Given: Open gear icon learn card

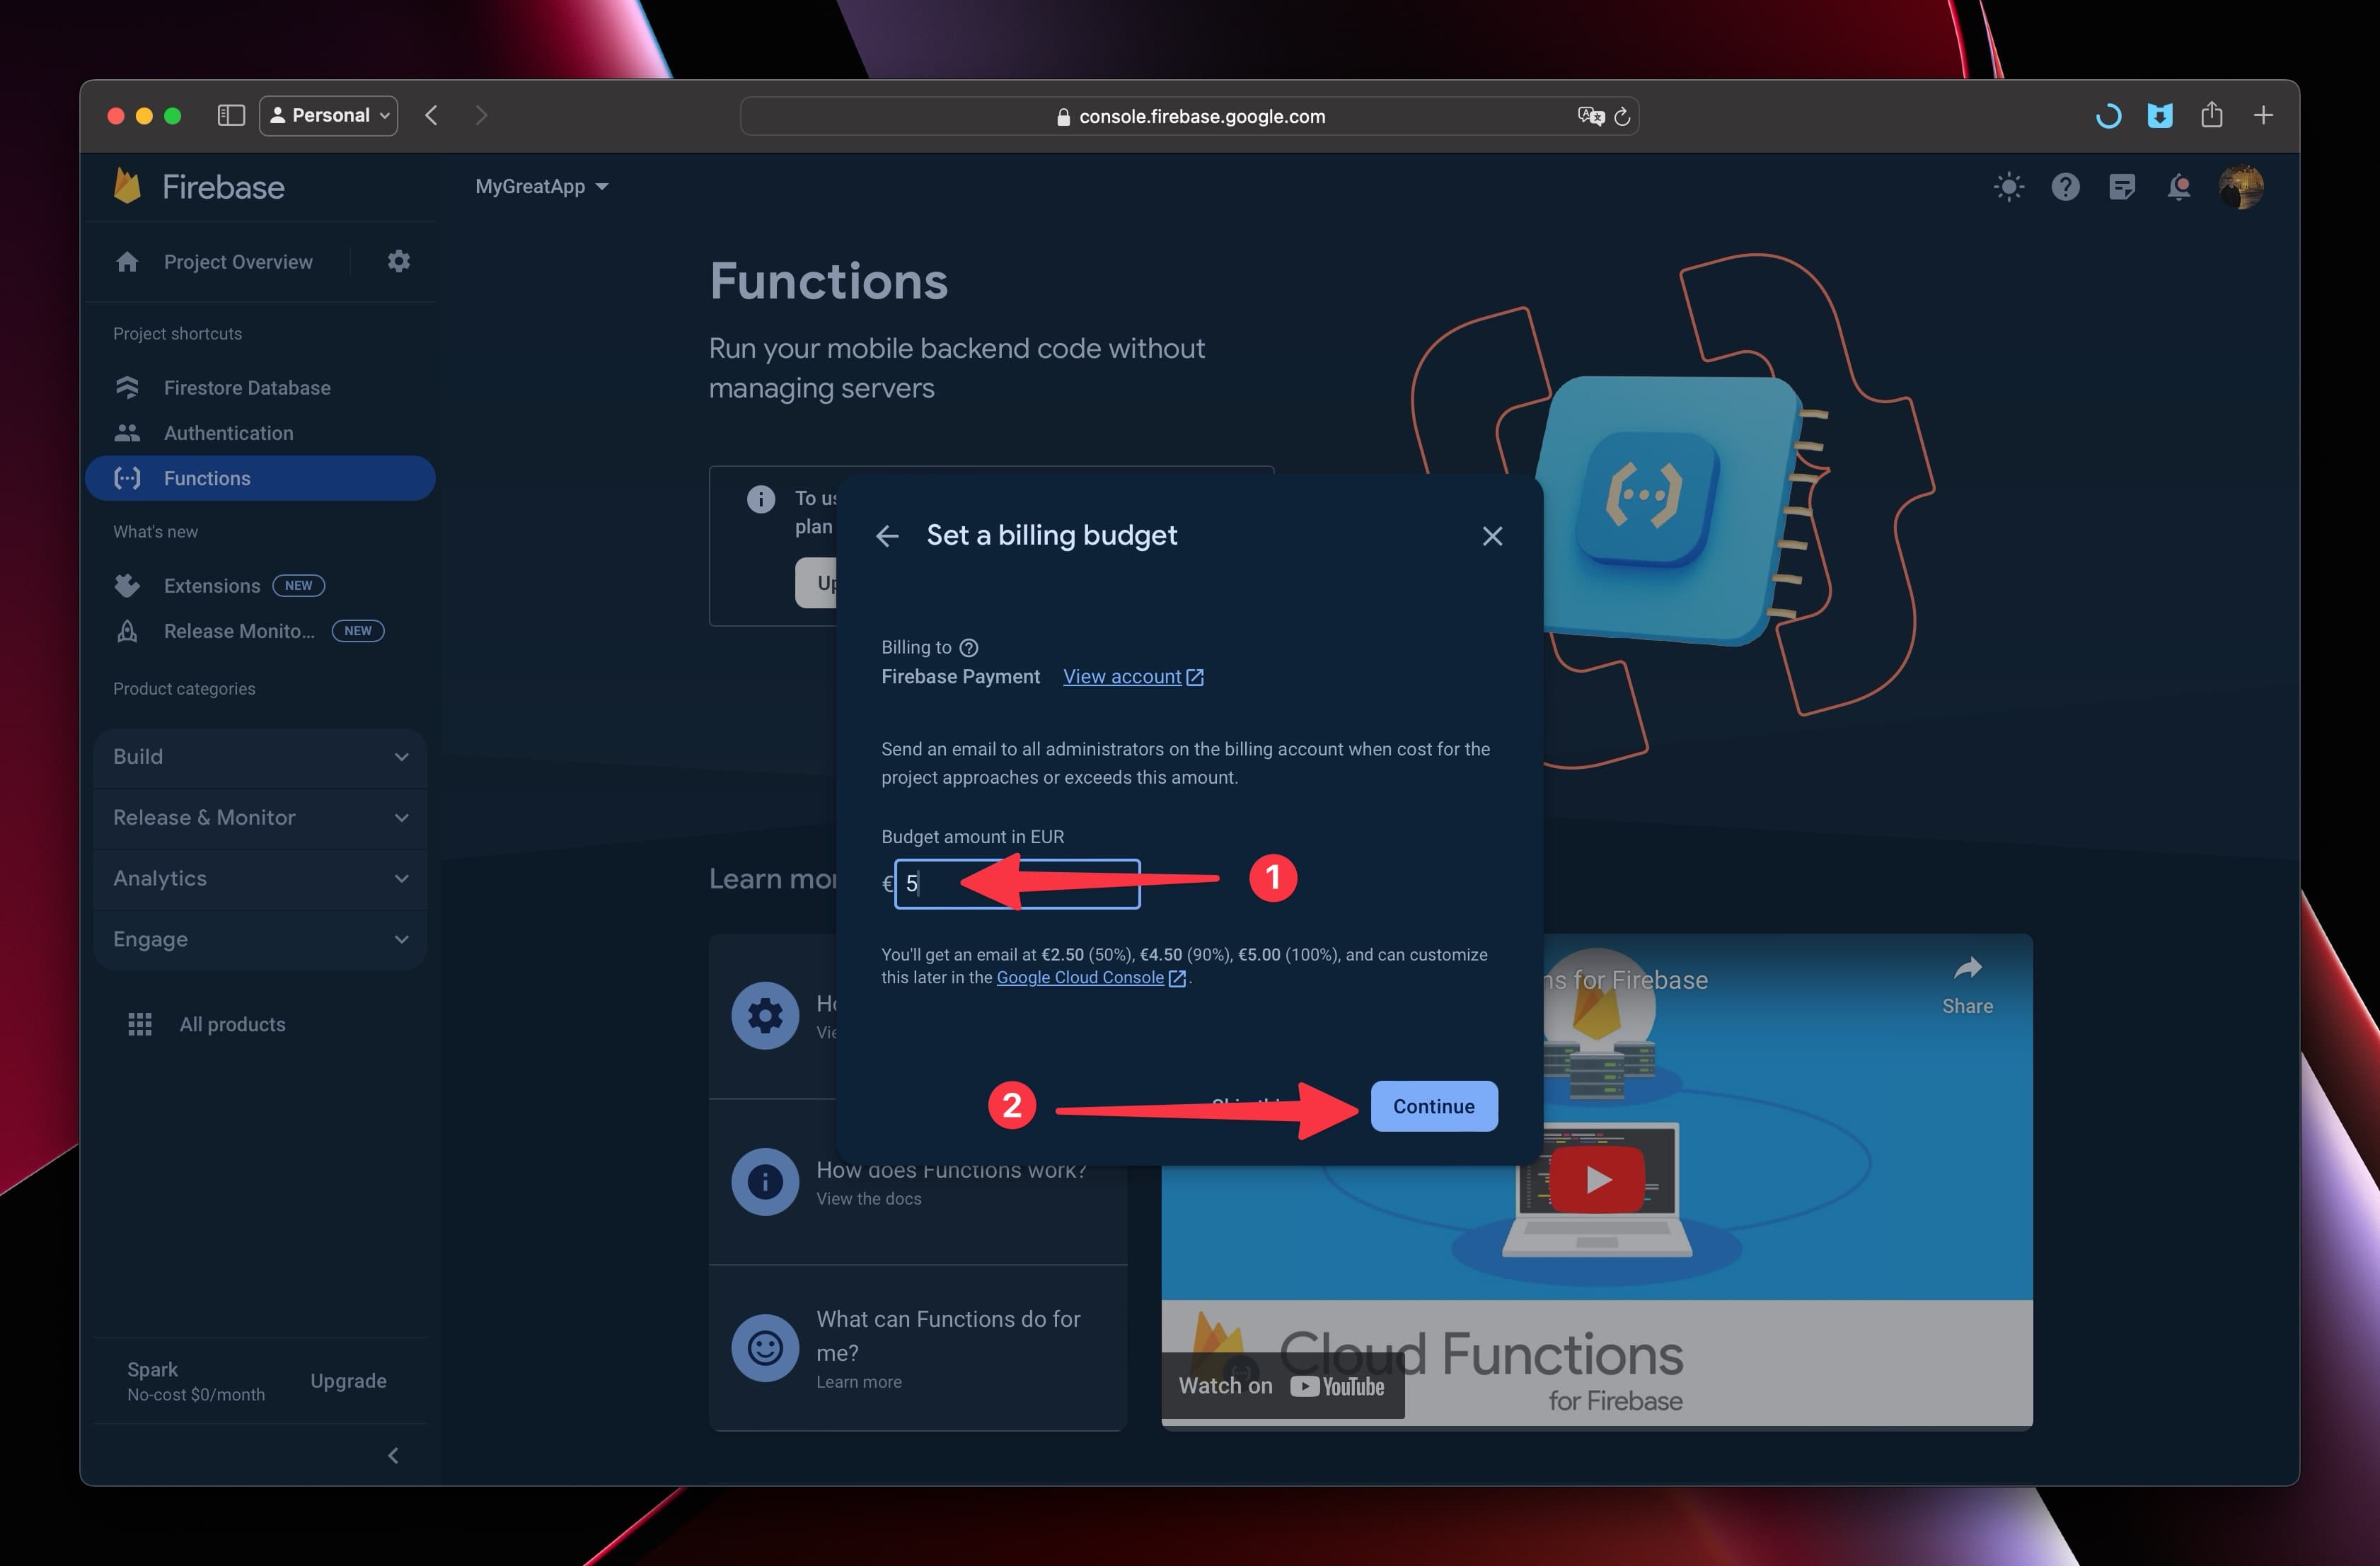Looking at the screenshot, I should click(765, 1015).
